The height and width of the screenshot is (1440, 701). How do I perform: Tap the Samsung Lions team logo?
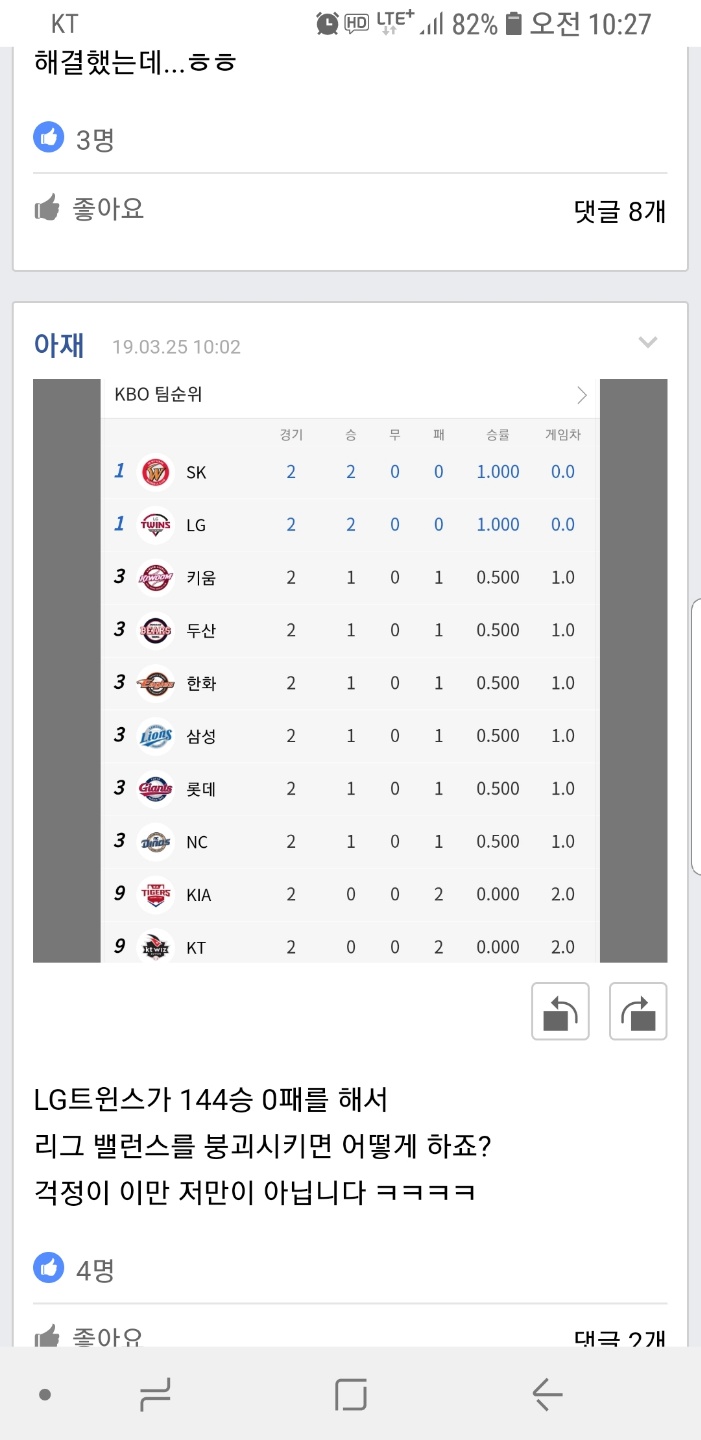[156, 736]
